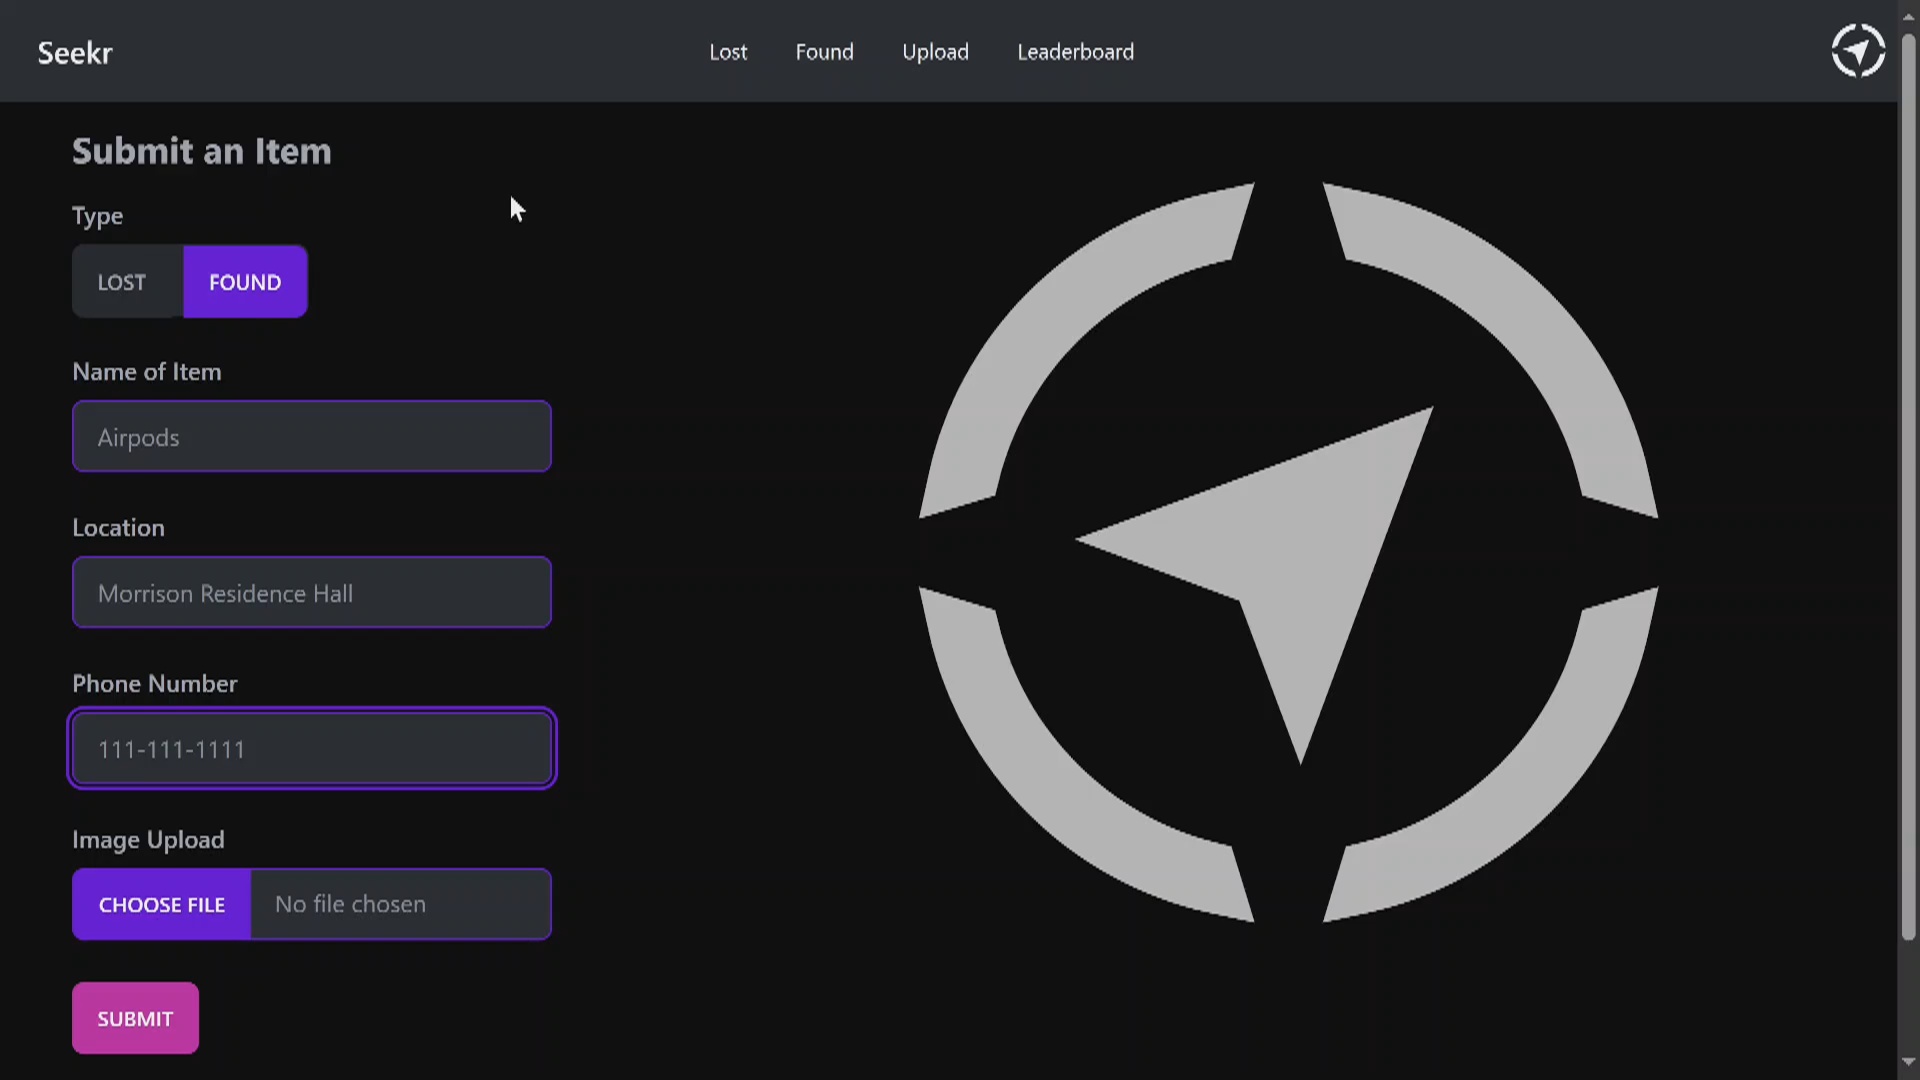Click the 'No file chosen' file area
This screenshot has width=1920, height=1080.
tap(400, 904)
